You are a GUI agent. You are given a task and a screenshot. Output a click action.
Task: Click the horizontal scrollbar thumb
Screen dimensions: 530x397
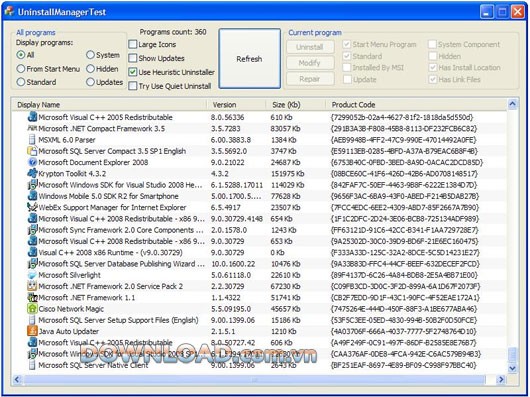pyautogui.click(x=254, y=379)
